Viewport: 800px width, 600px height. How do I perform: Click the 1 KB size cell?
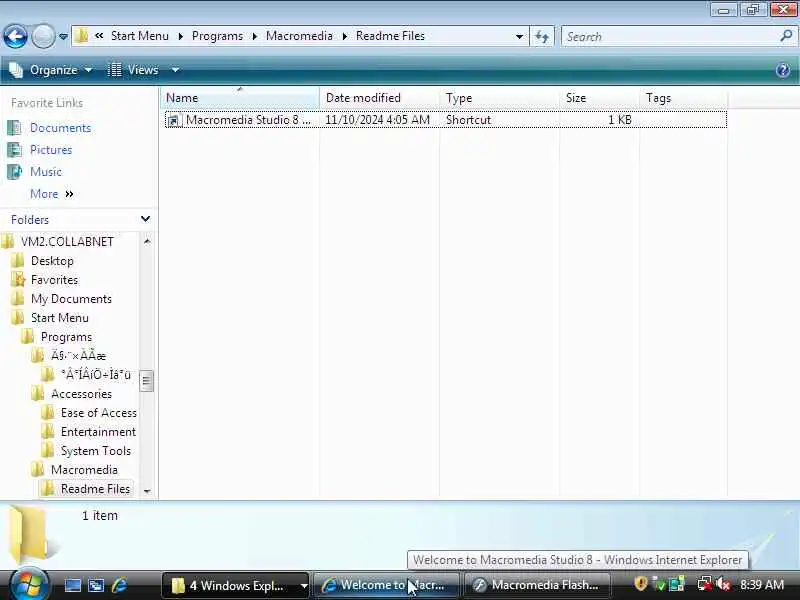click(x=619, y=120)
